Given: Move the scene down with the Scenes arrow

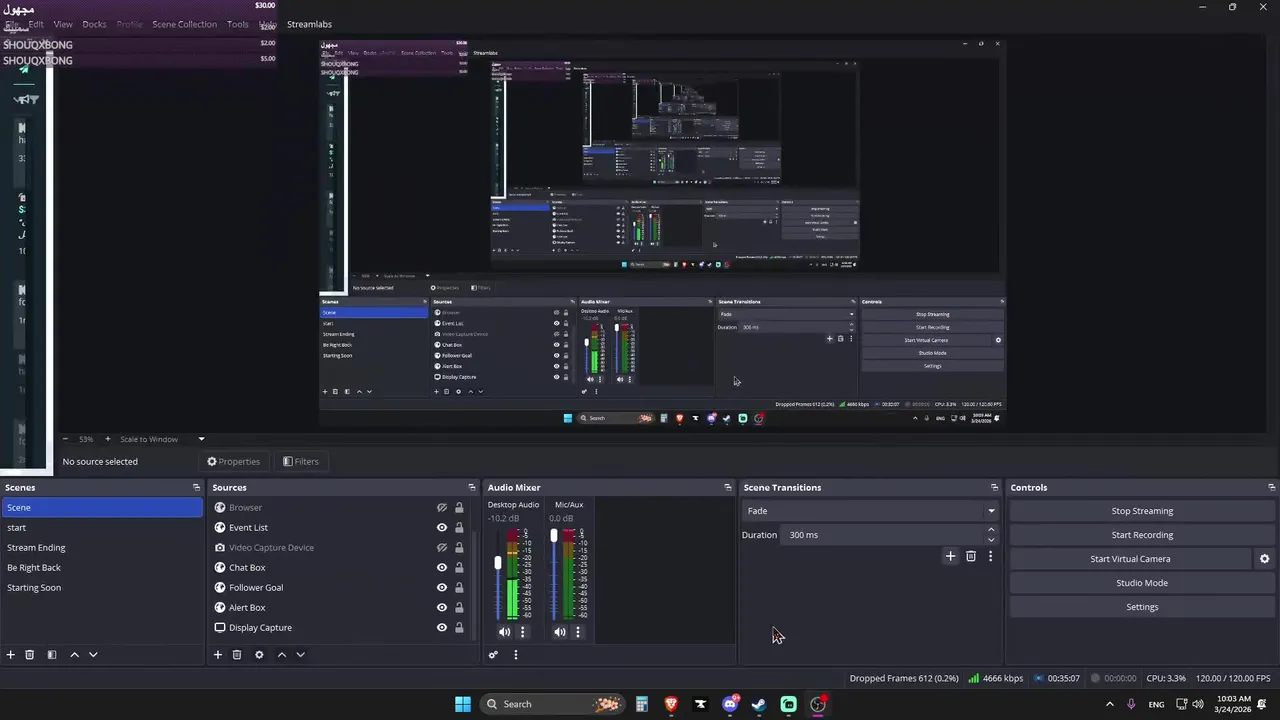Looking at the screenshot, I should tap(93, 655).
